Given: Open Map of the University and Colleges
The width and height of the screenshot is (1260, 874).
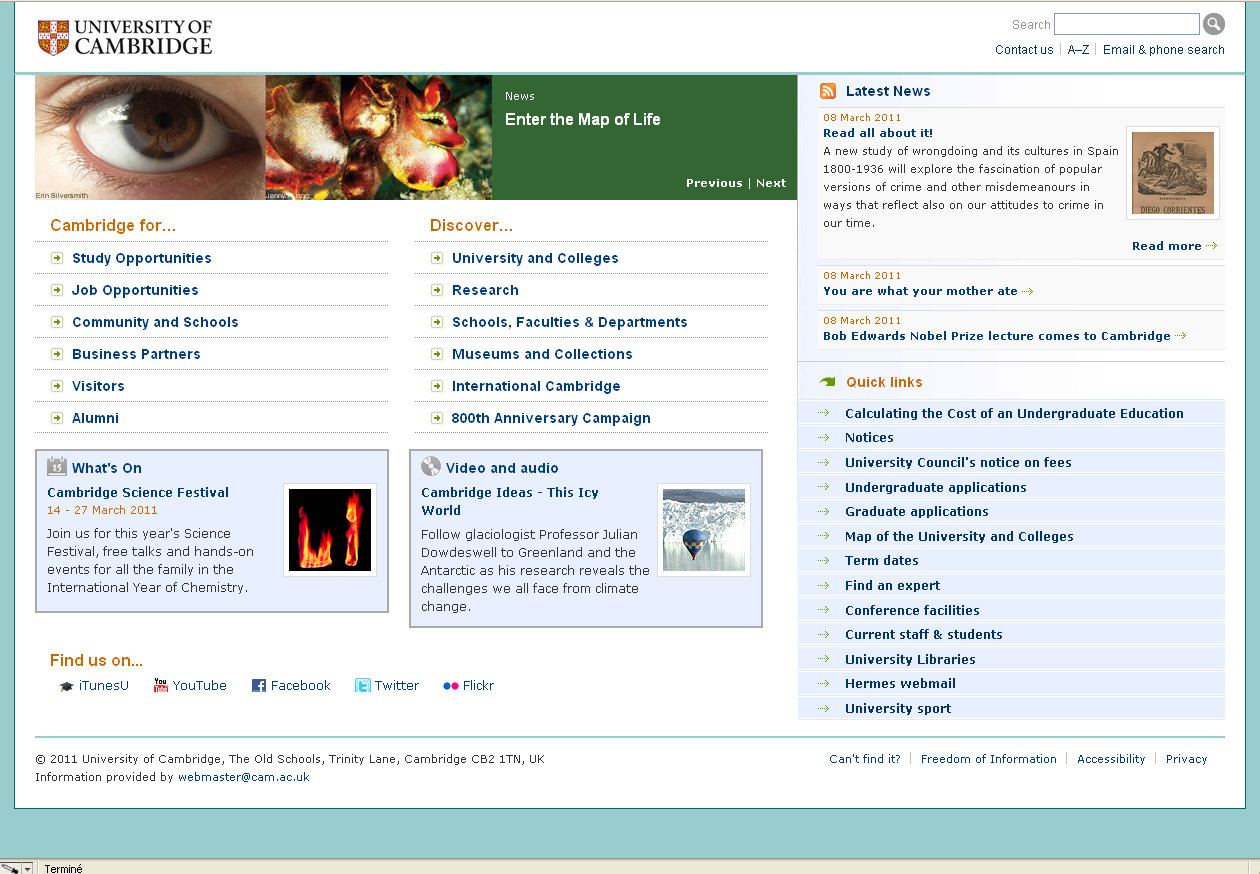Looking at the screenshot, I should click(x=959, y=536).
